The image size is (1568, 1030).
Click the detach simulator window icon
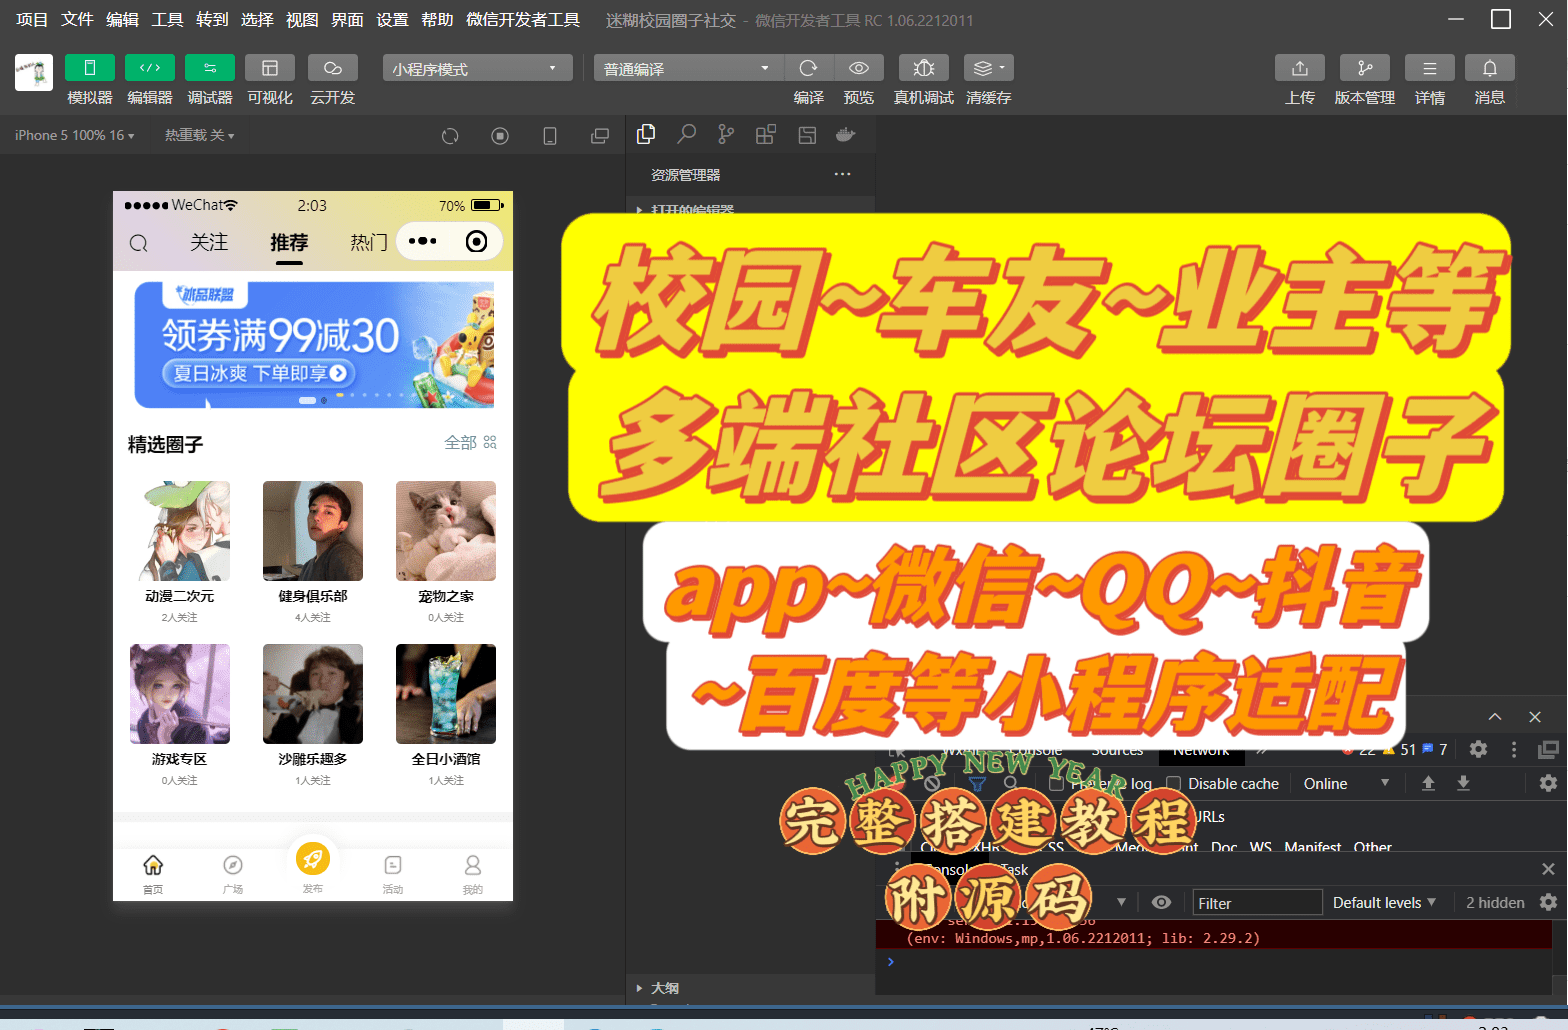[x=600, y=136]
